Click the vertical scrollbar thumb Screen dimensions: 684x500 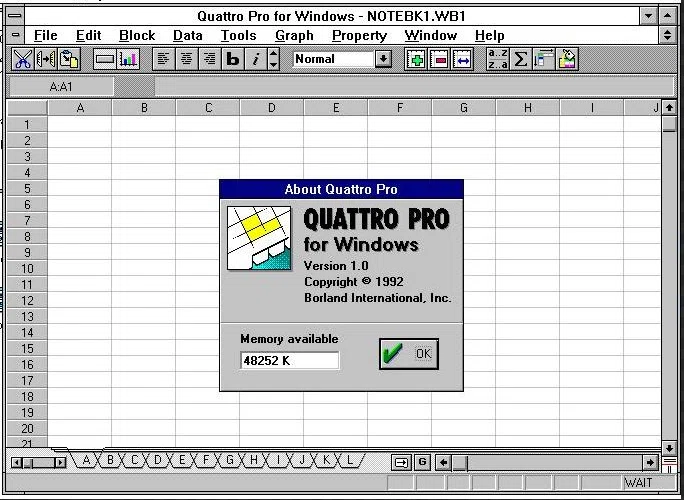(x=669, y=123)
